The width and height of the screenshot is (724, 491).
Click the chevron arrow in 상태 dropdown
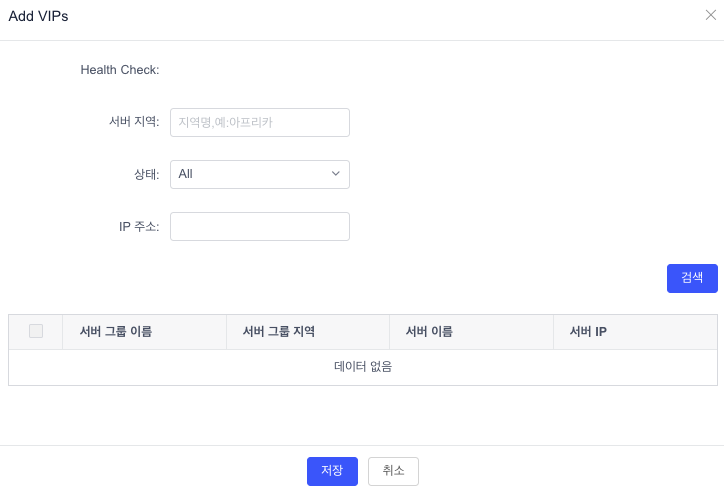tap(336, 174)
